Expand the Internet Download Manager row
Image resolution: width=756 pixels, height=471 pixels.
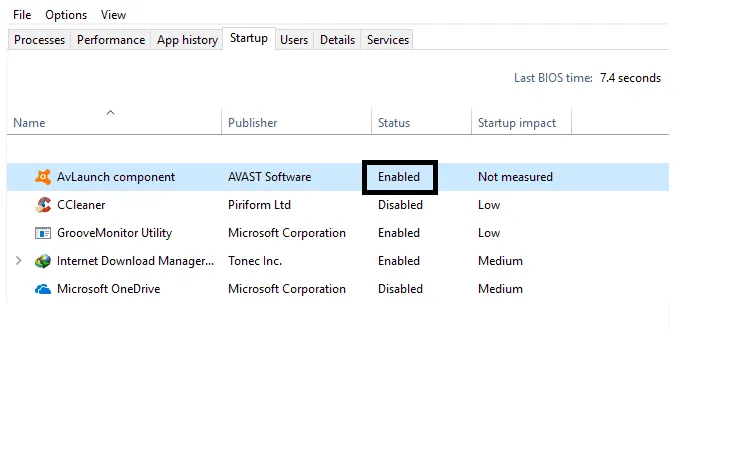pos(19,261)
